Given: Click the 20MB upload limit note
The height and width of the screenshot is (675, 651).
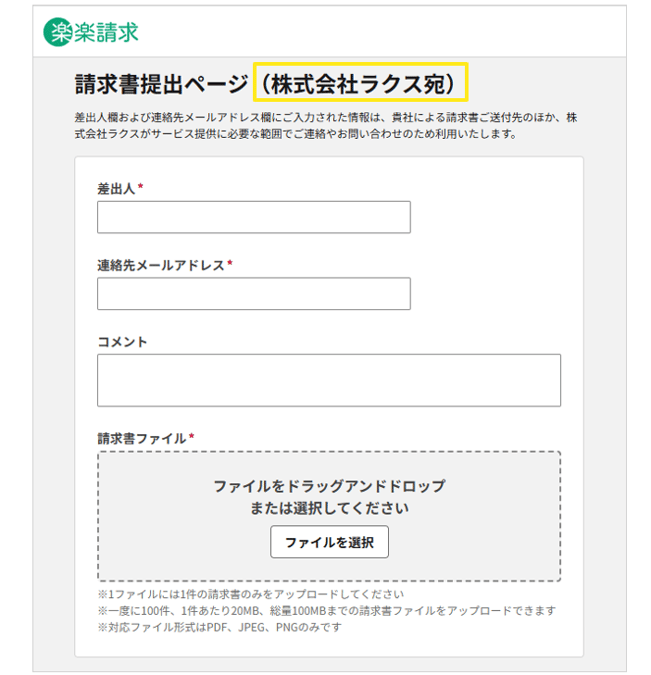Looking at the screenshot, I should (326, 611).
